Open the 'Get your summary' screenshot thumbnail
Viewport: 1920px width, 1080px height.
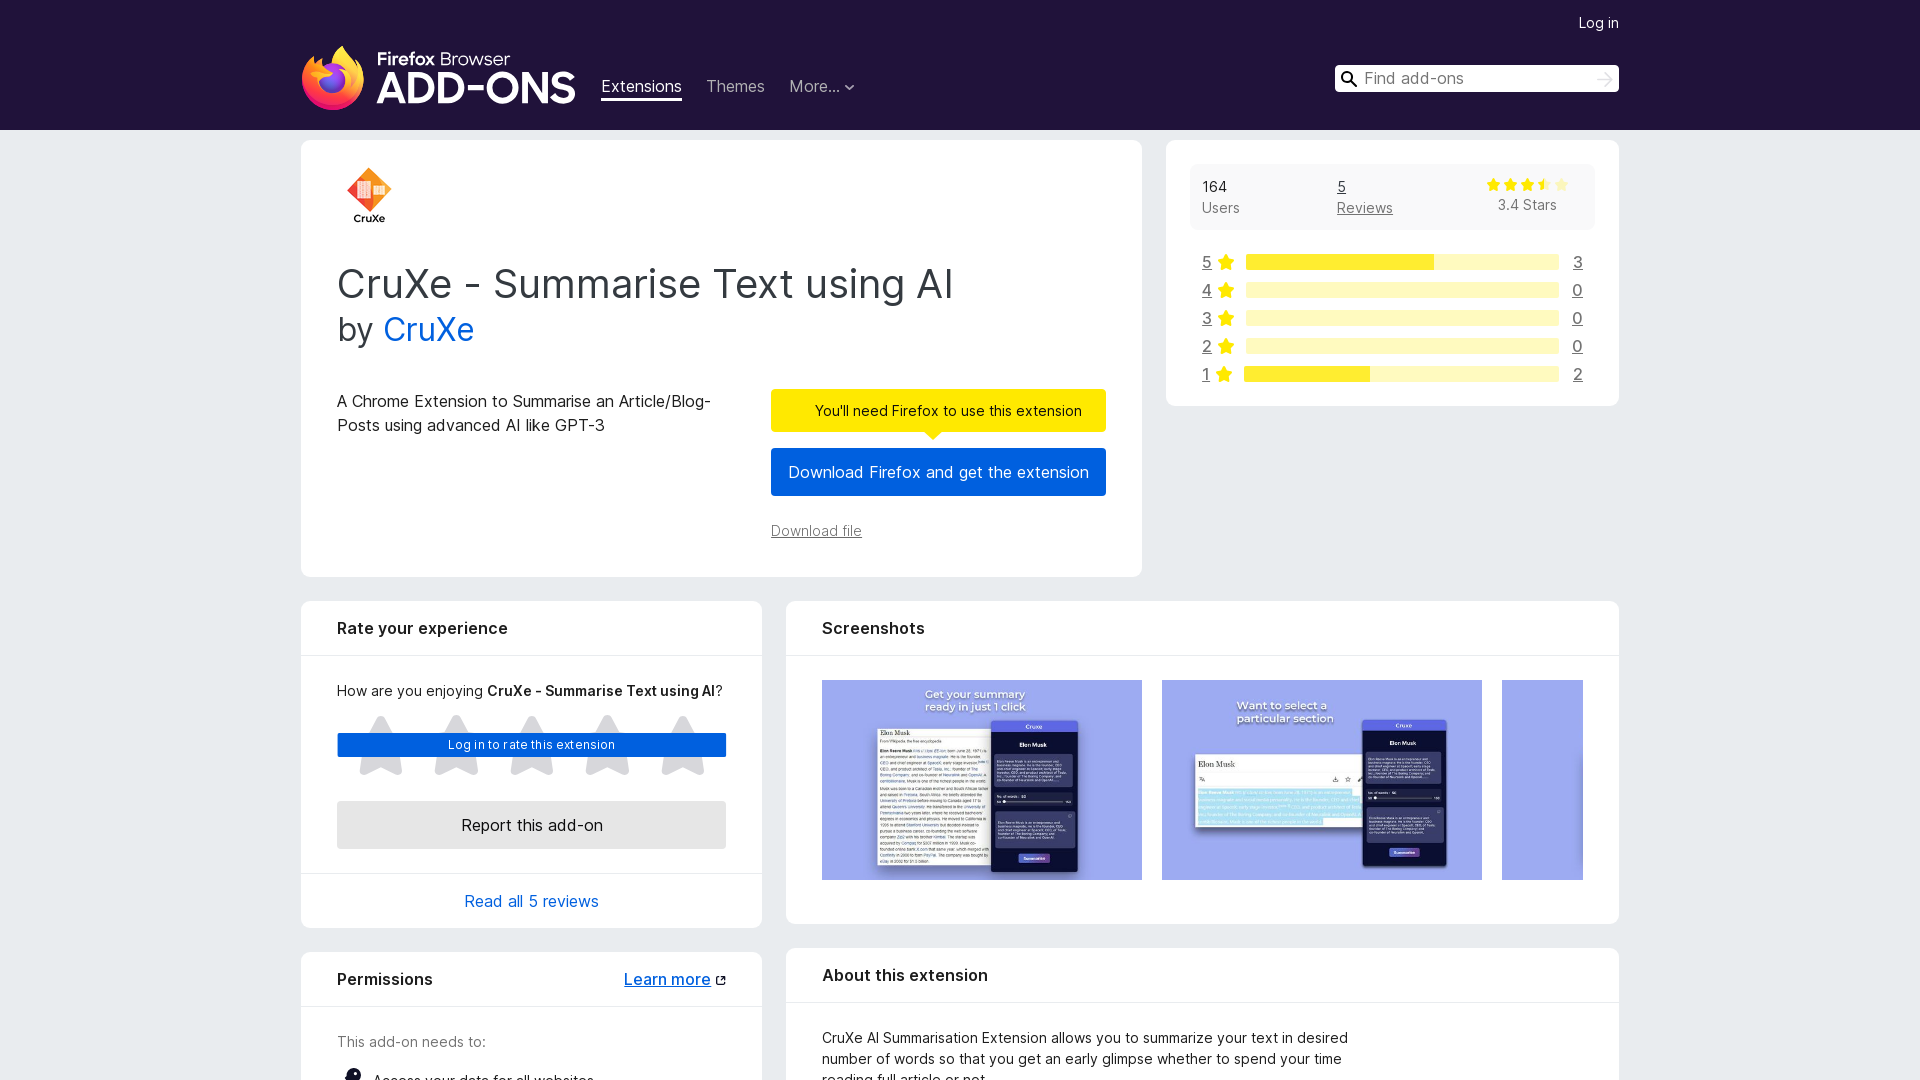[x=982, y=780]
